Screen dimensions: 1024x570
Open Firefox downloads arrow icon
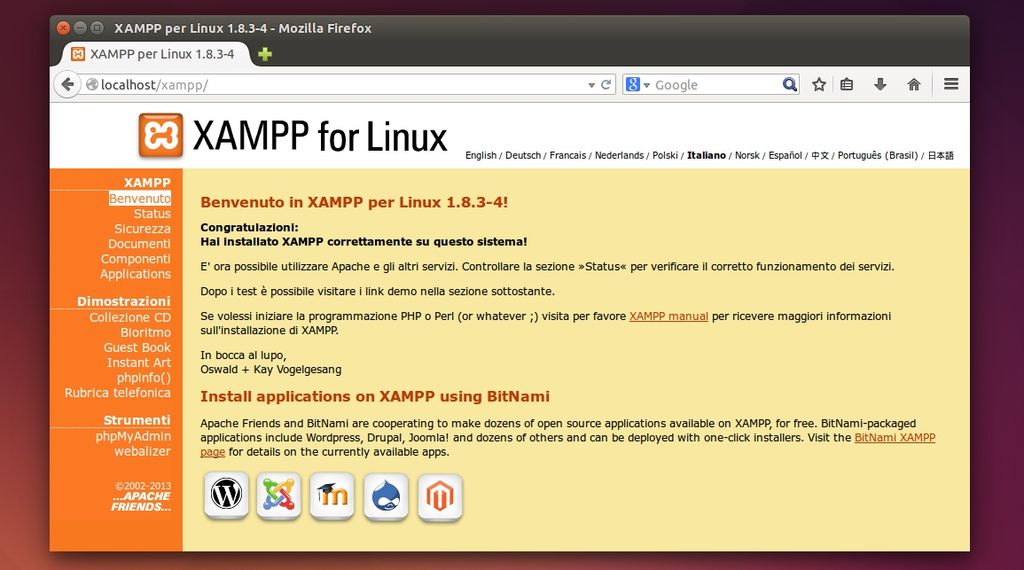(880, 85)
